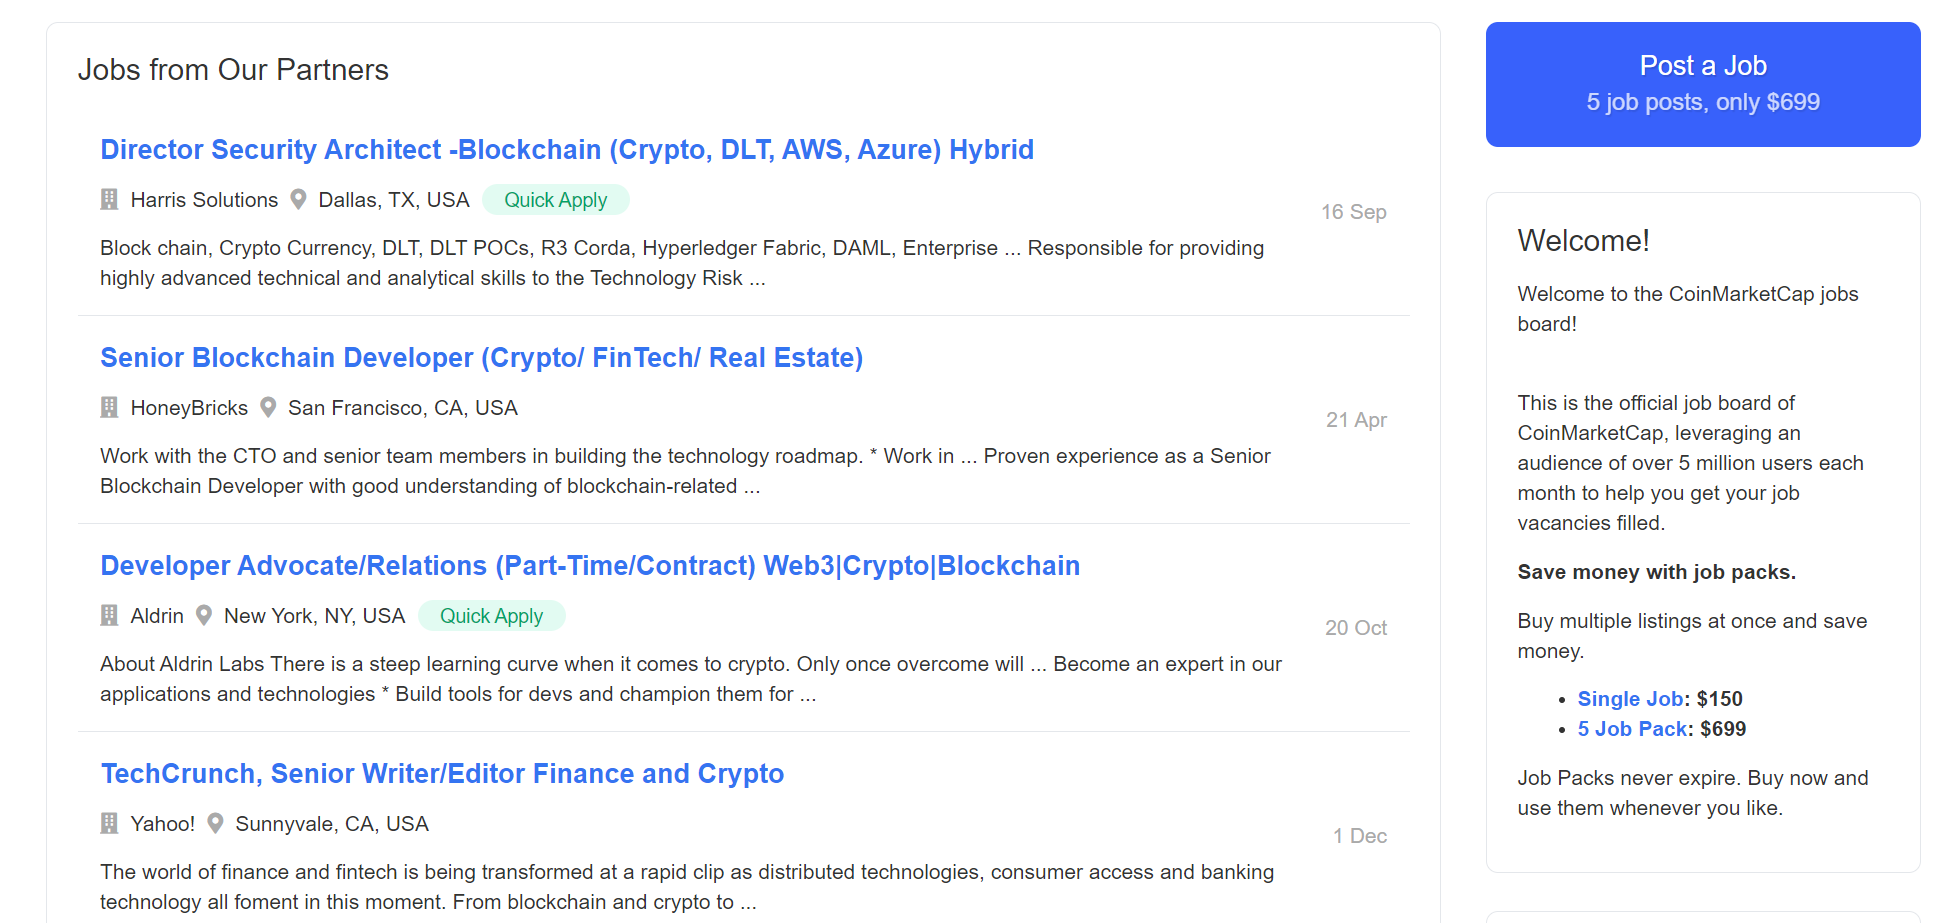The width and height of the screenshot is (1942, 923).
Task: Open the Developer Advocate/Relations job posting
Action: click(590, 565)
